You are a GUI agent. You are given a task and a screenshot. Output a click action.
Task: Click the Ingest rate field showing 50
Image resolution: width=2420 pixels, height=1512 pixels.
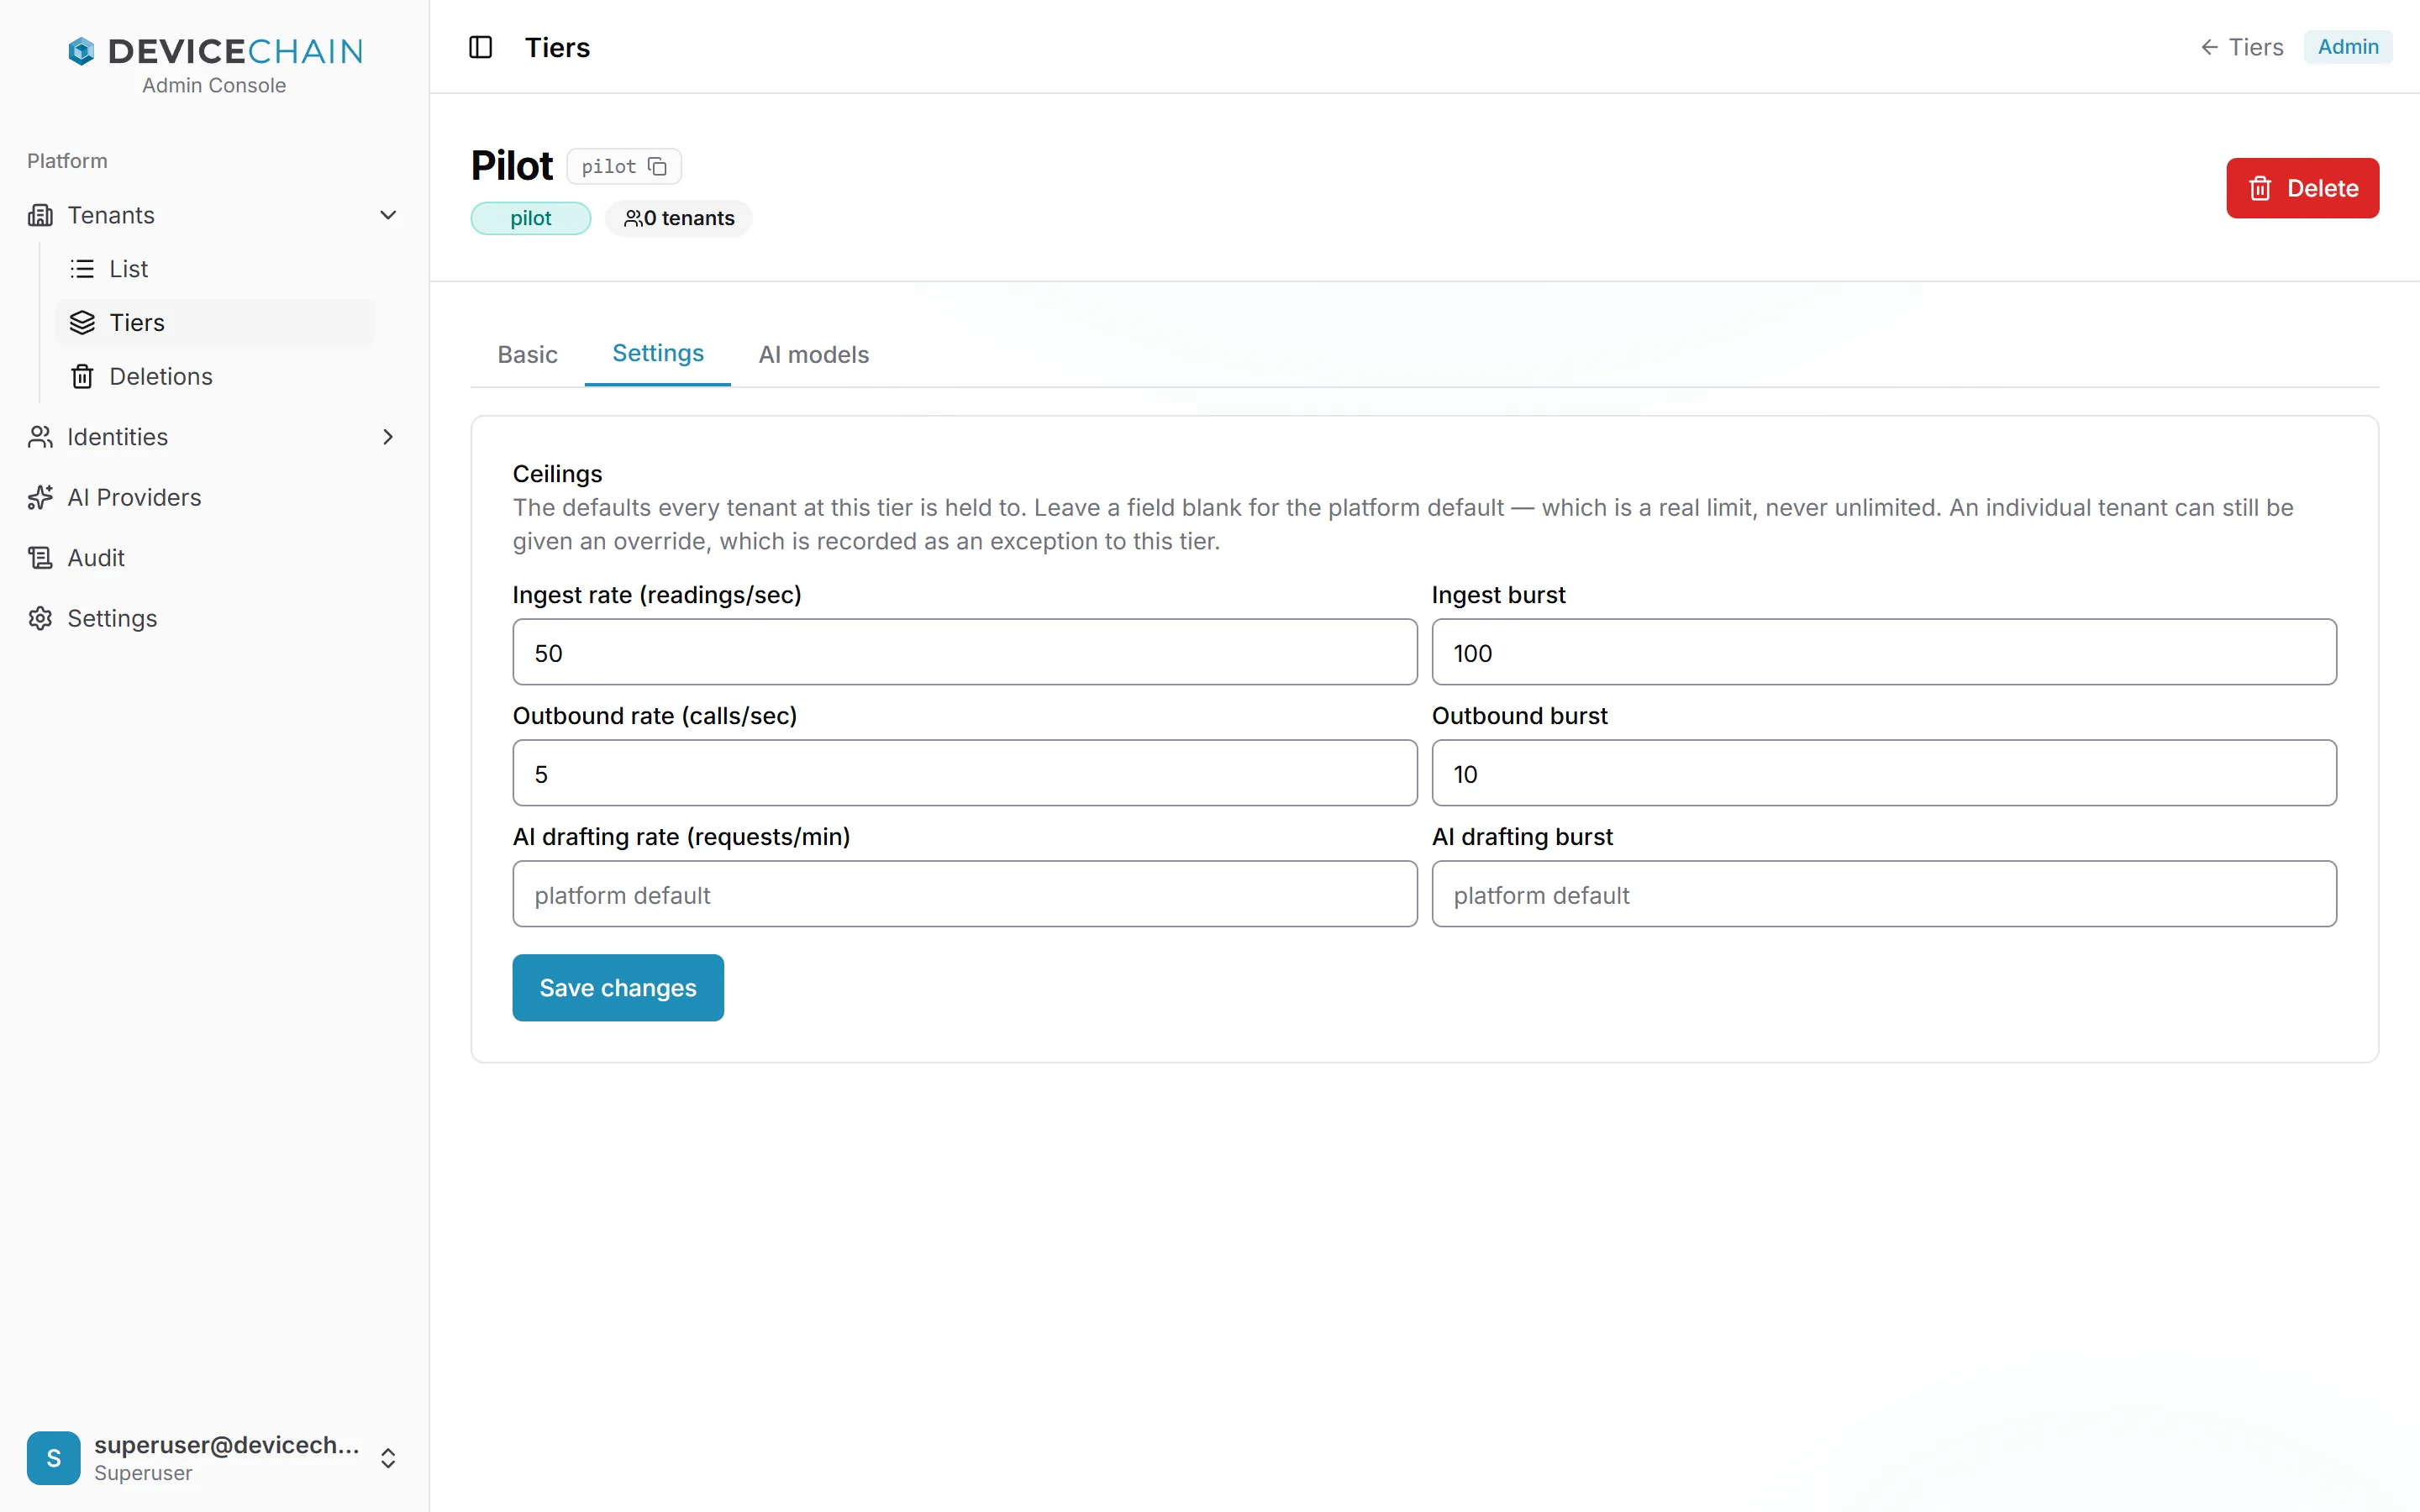pyautogui.click(x=965, y=652)
